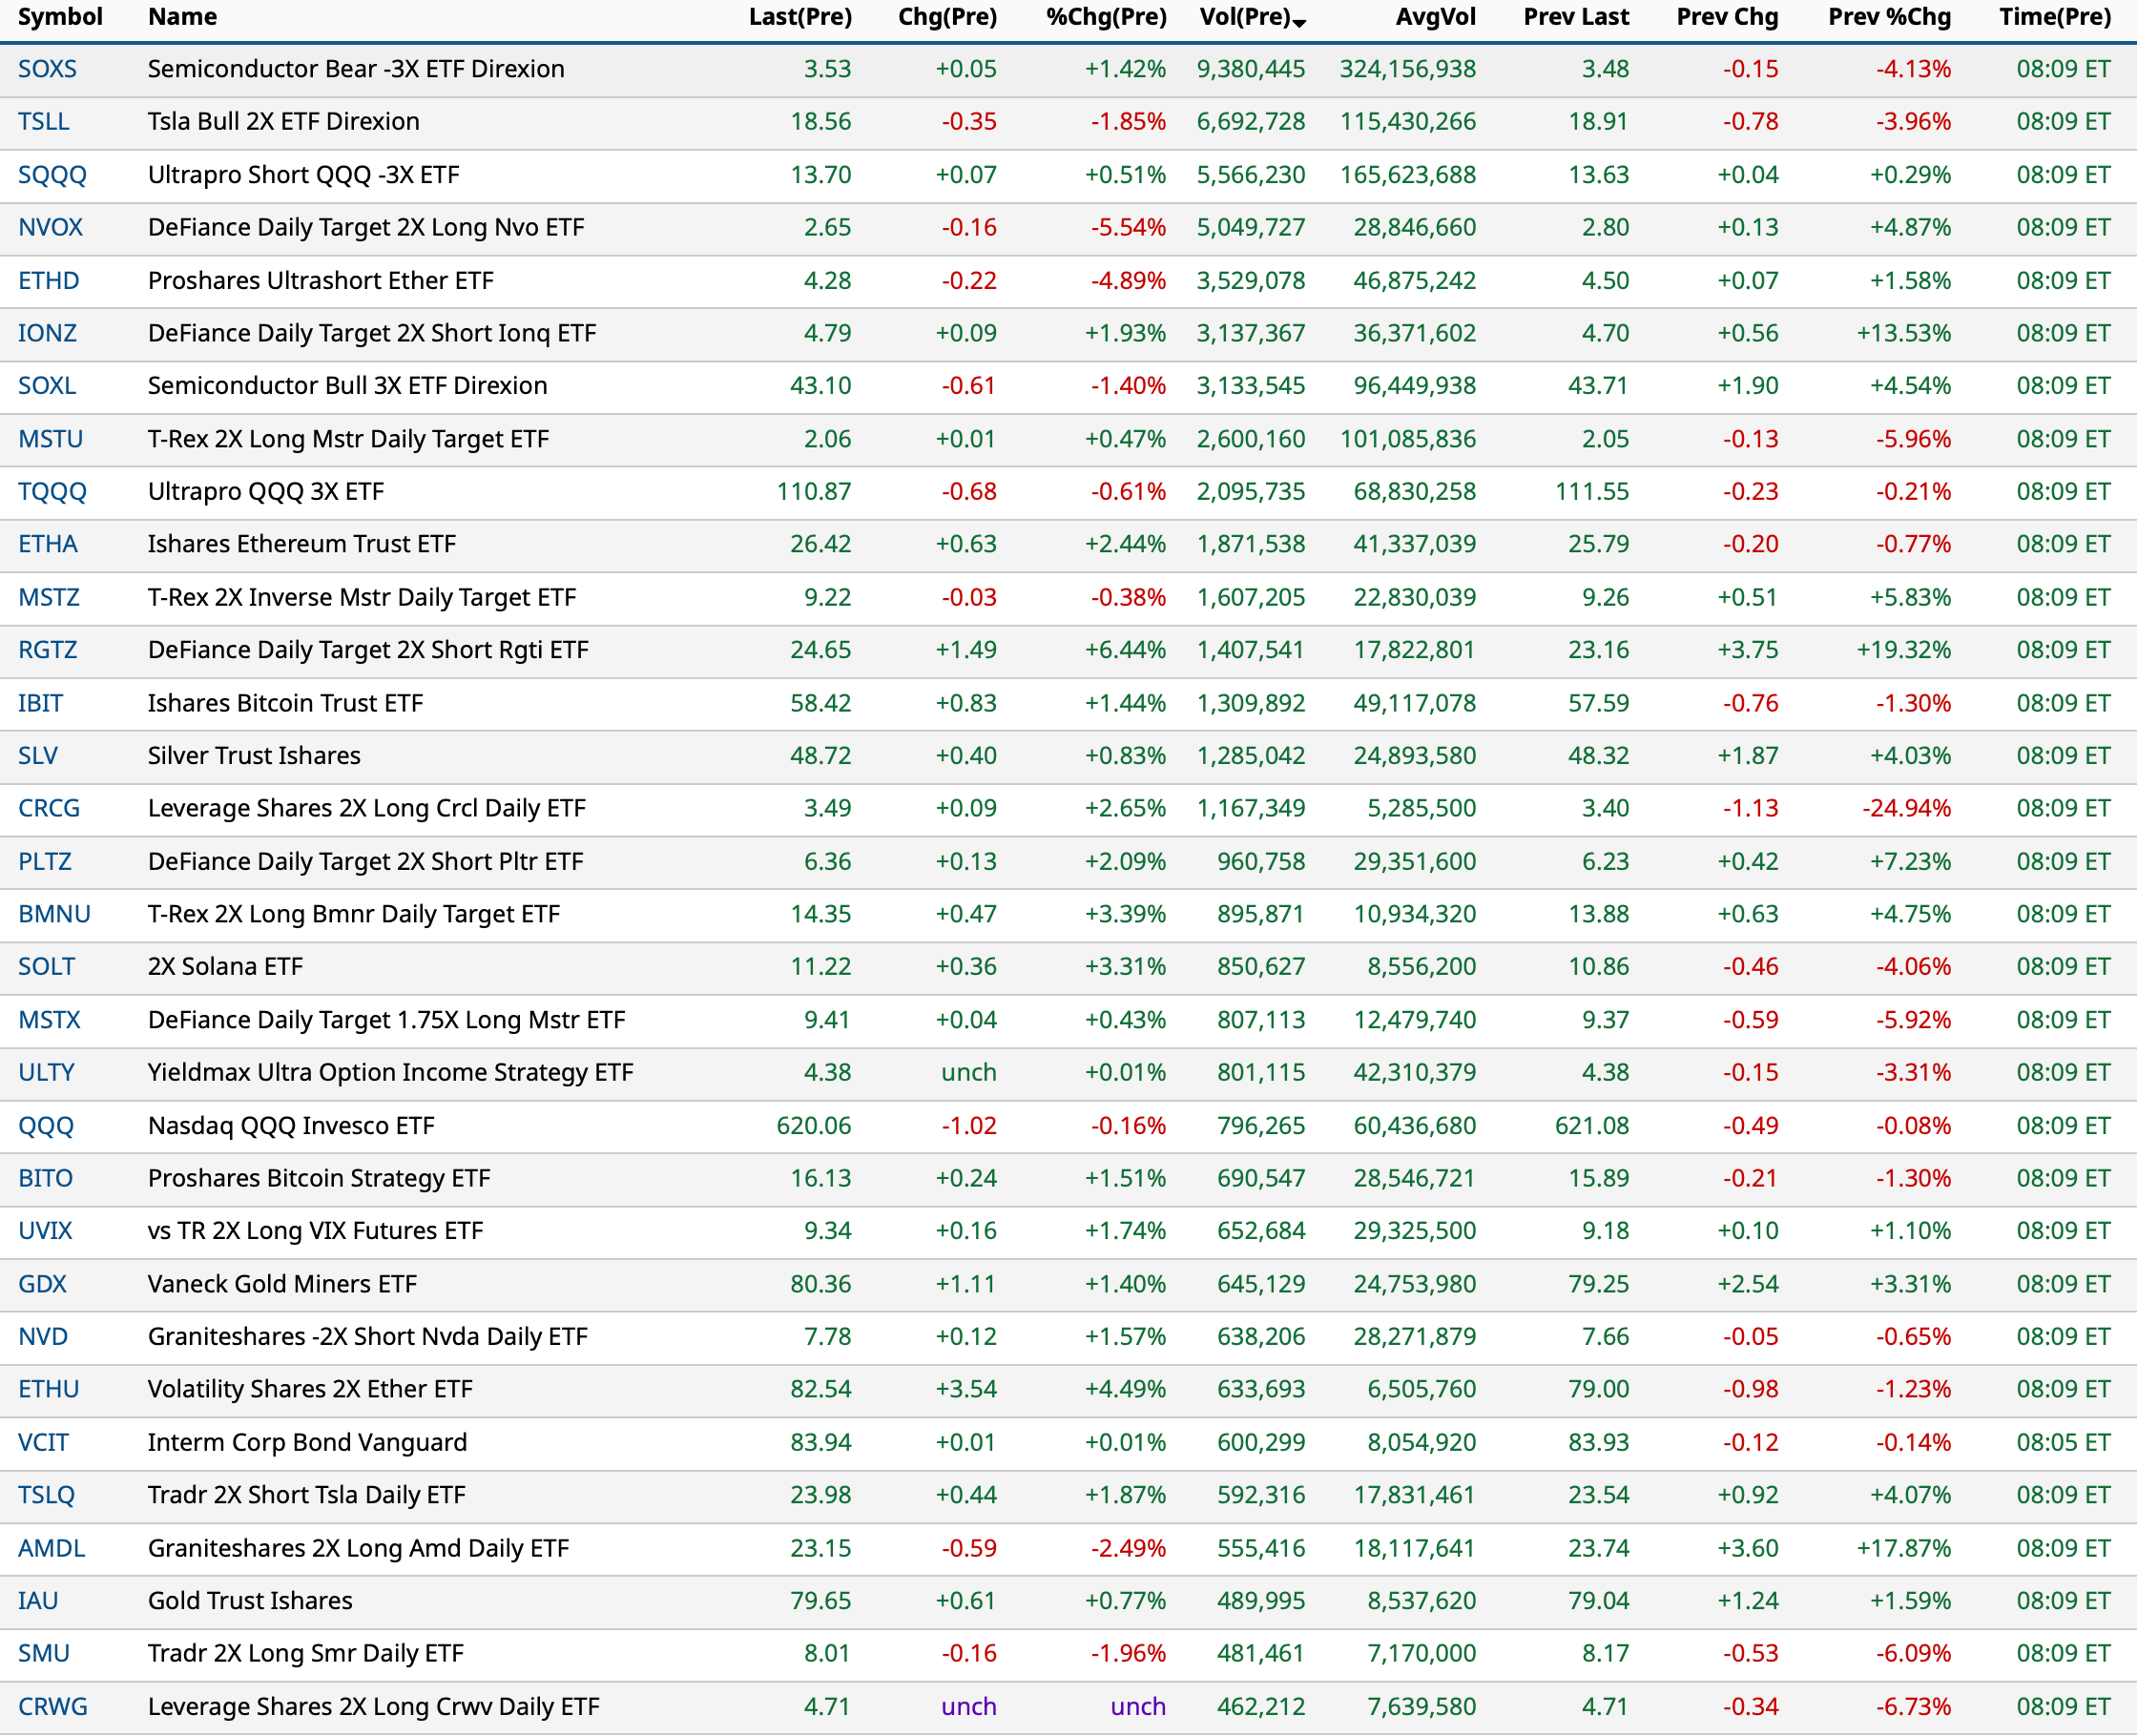Open the SOXS symbol link
This screenshot has height=1736, width=2137.
(47, 69)
